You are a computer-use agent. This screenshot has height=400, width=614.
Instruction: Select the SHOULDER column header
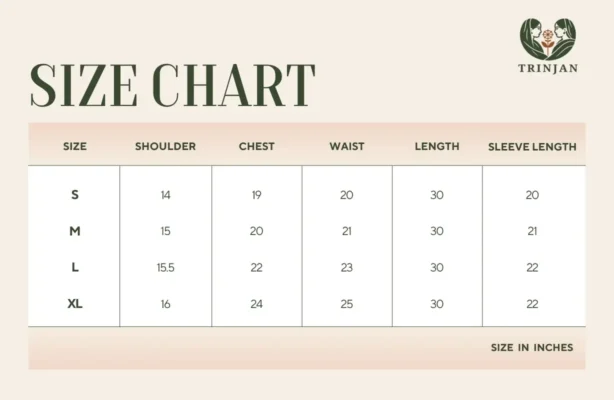165,147
